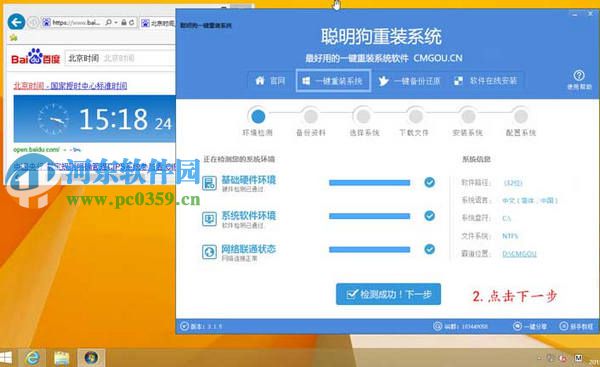
Task: Click the grid icon on 软件在线安装 tab
Action: click(458, 81)
